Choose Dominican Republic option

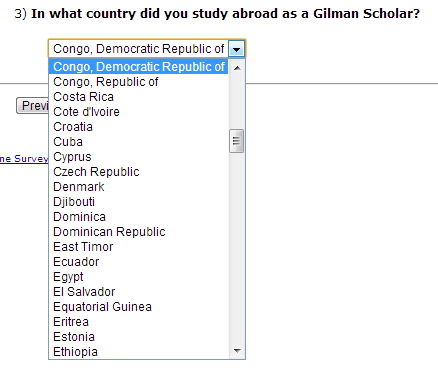tap(139, 232)
